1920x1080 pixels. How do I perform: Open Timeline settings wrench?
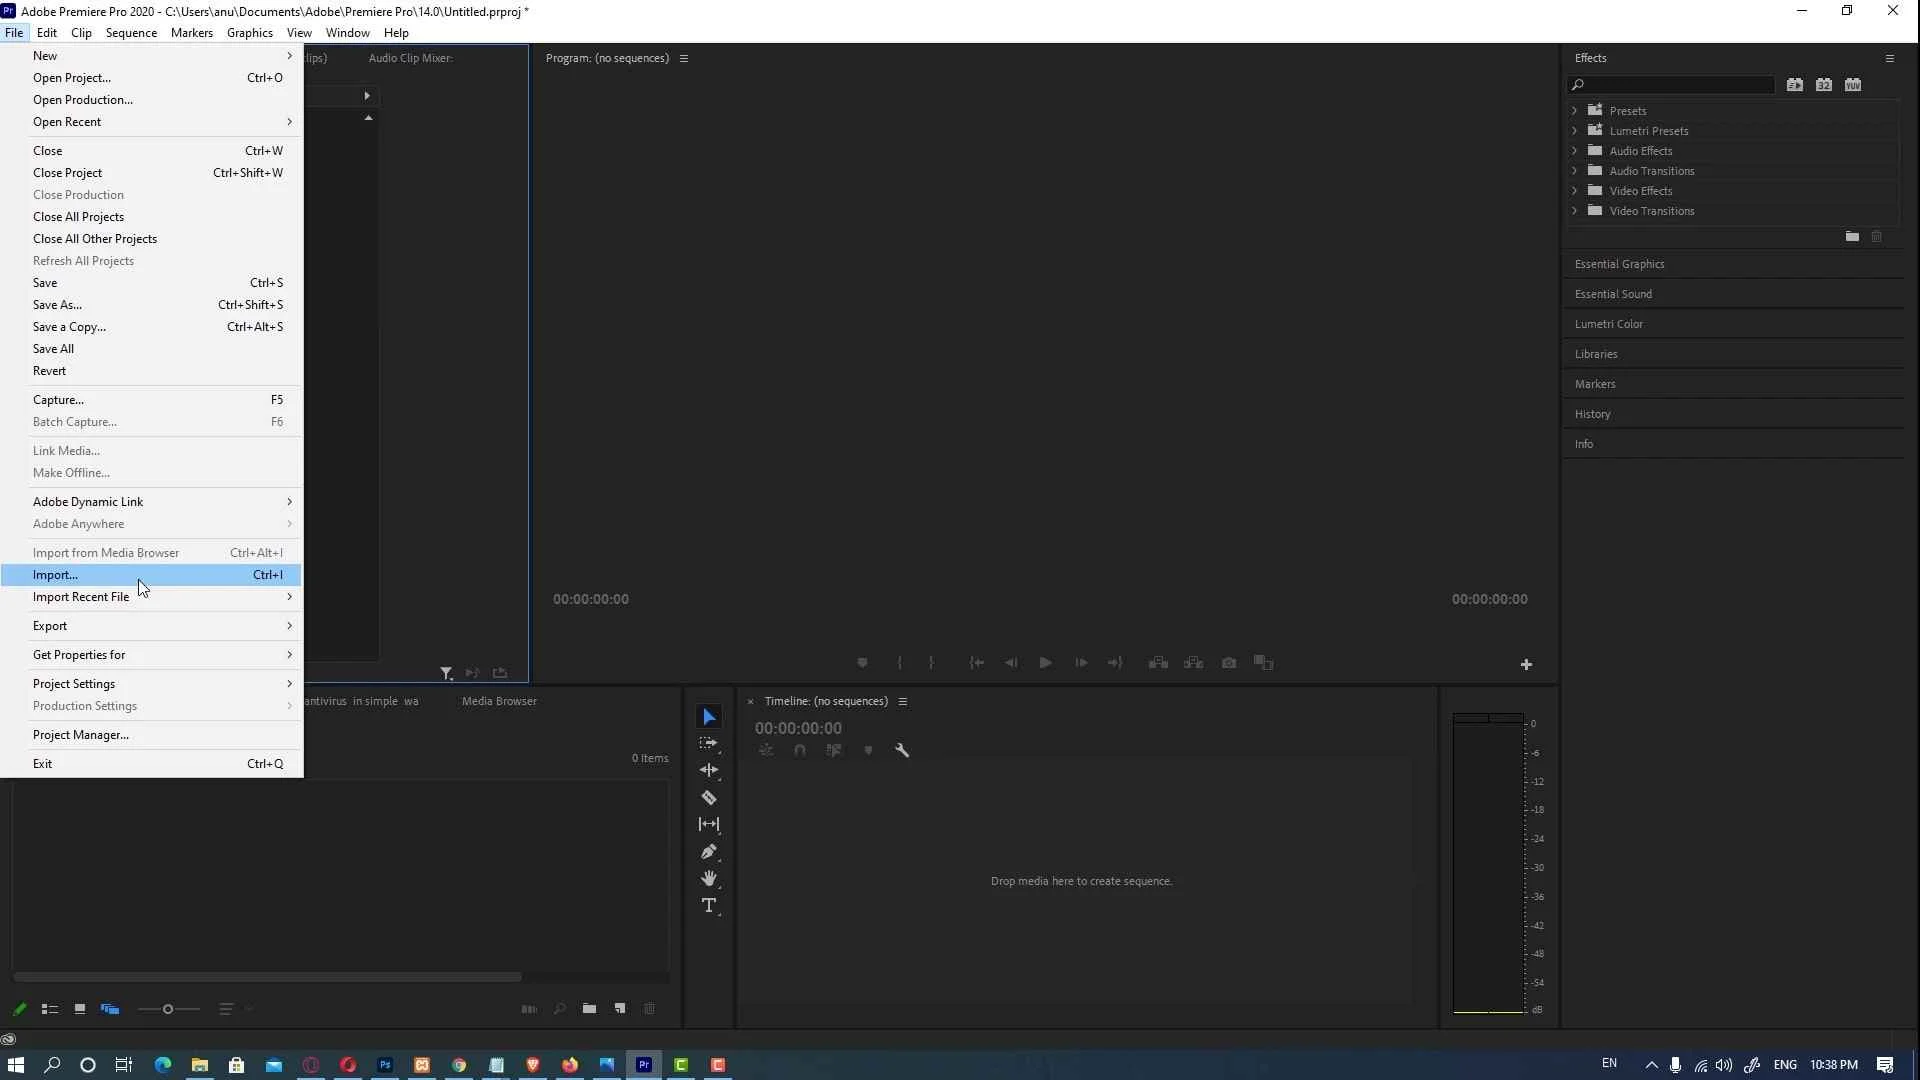pos(902,750)
